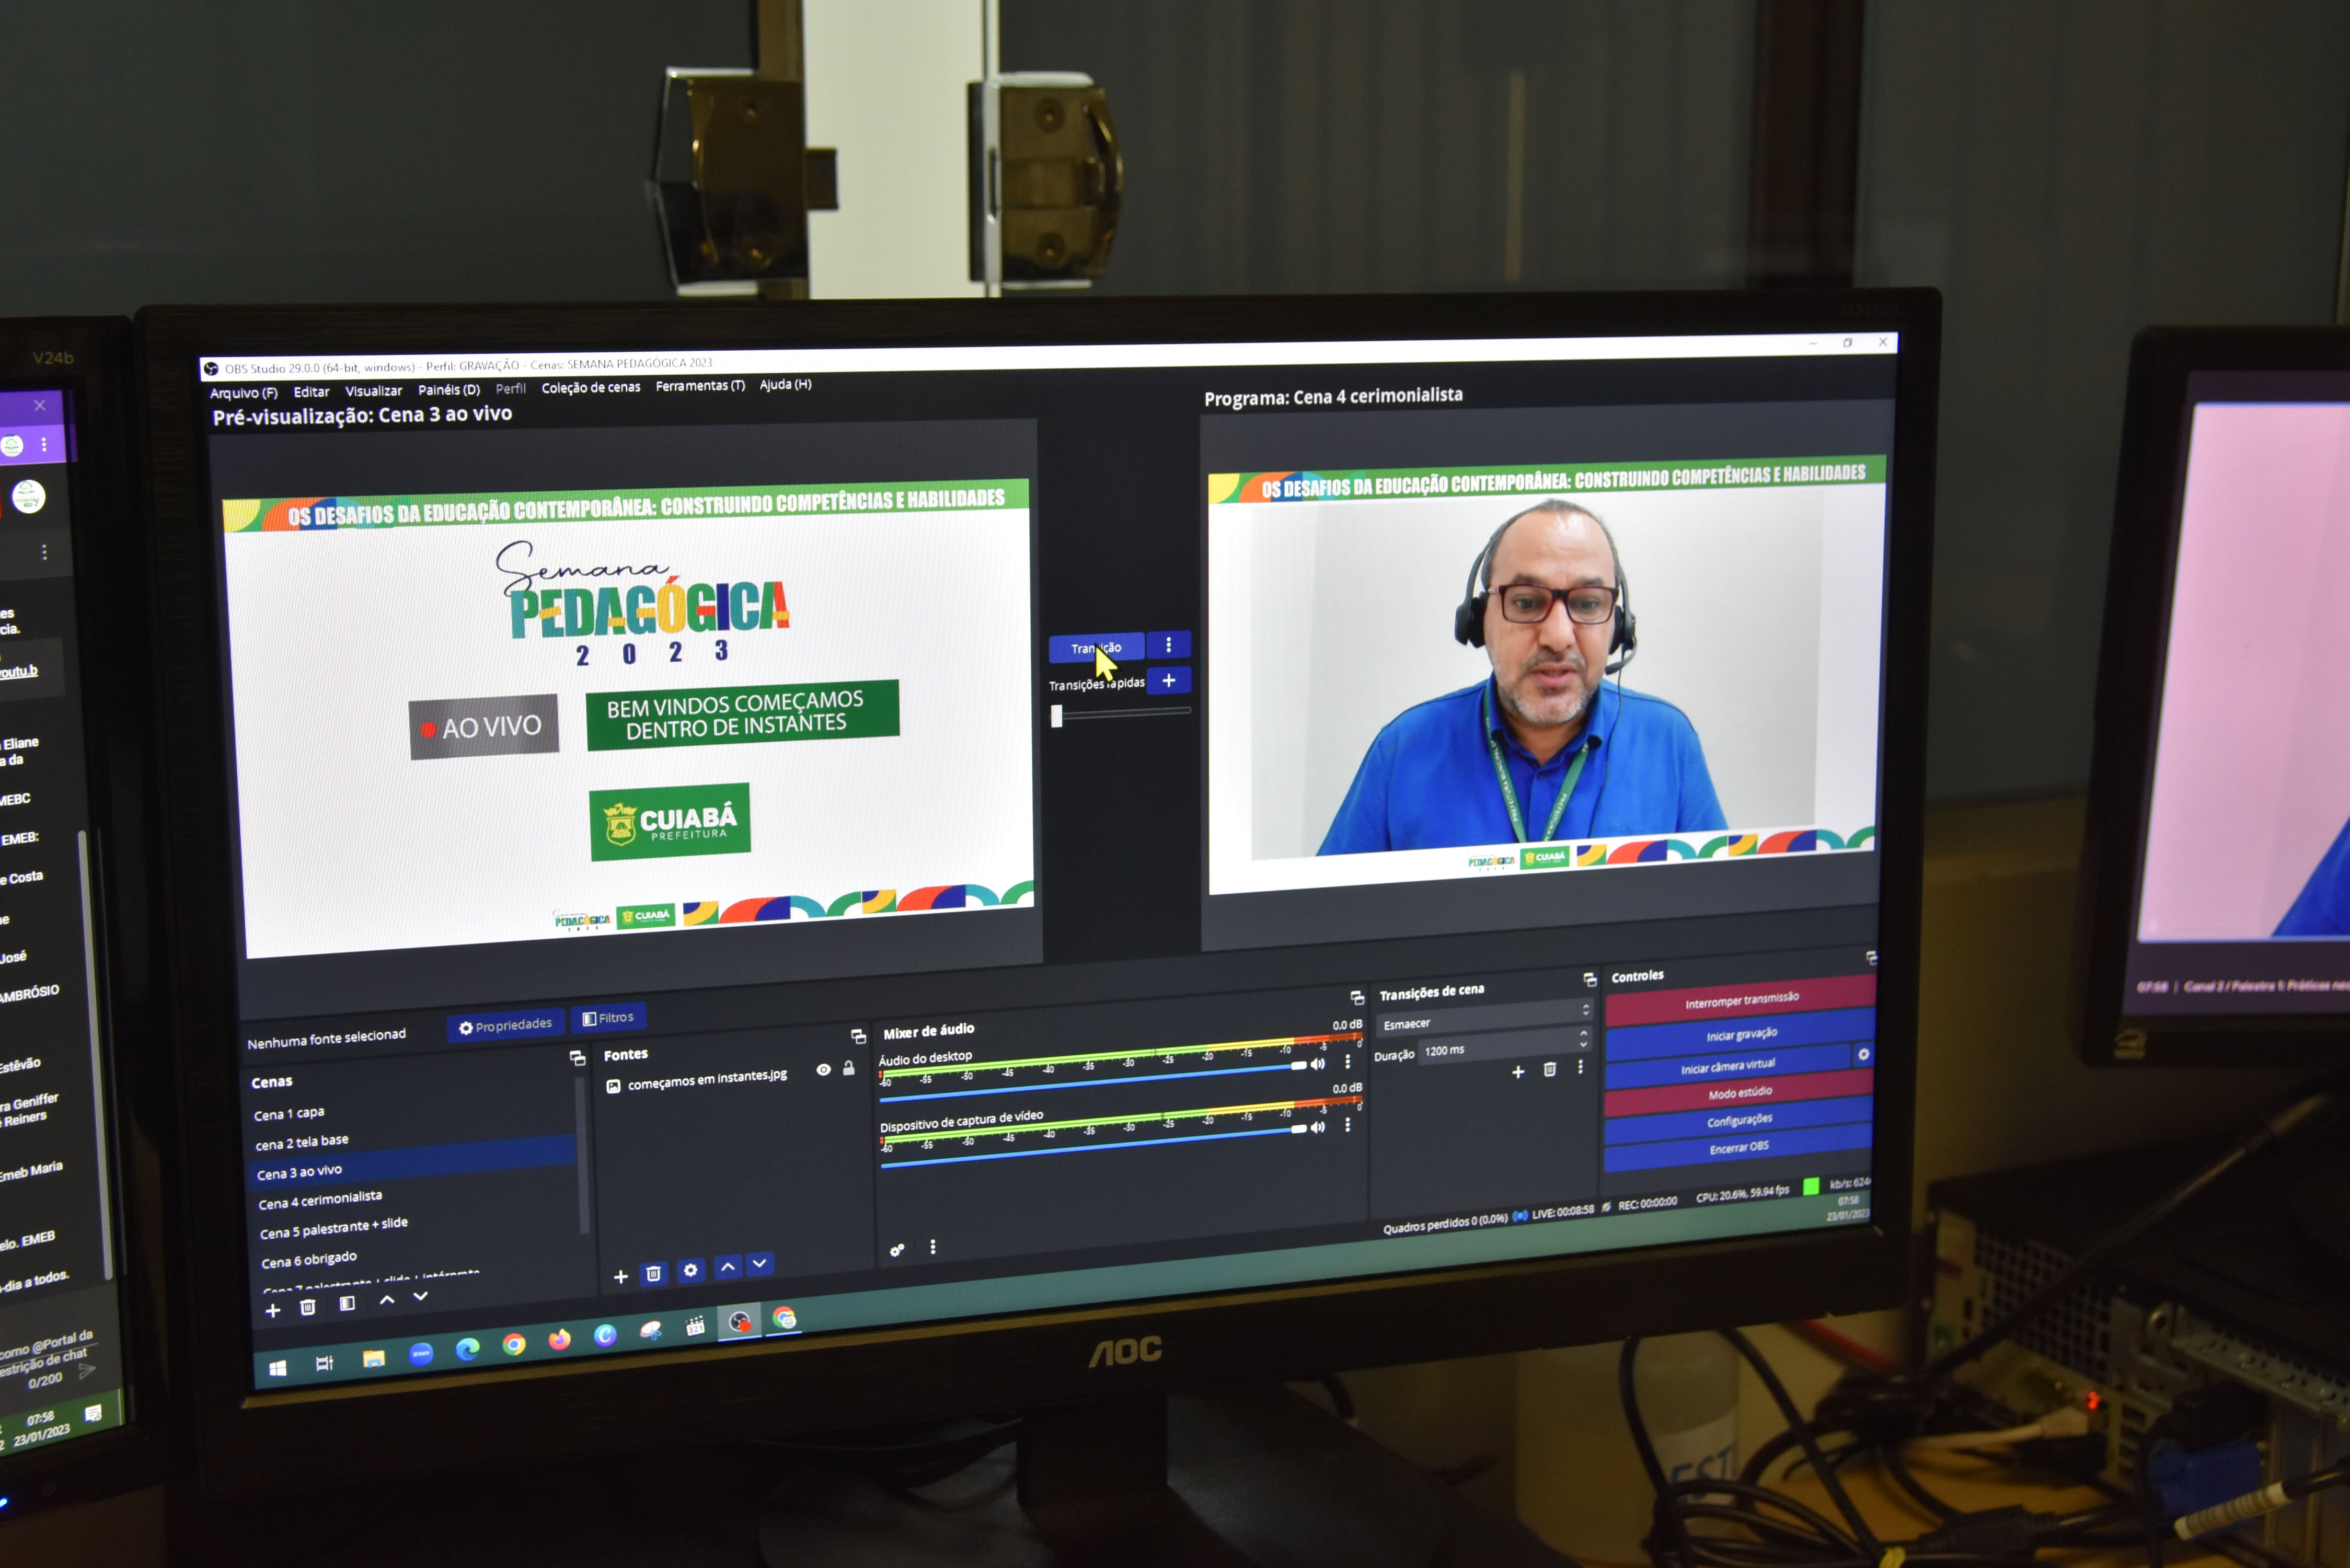This screenshot has width=2350, height=1568.
Task: Open scene filters icon in Cenas toolbar
Action: click(347, 1304)
